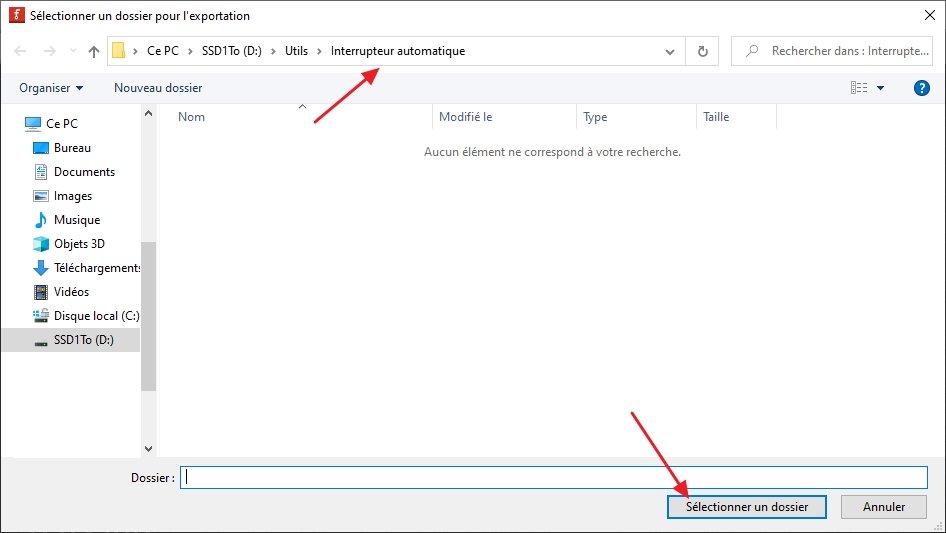
Task: Click the Vidéos folder icon
Action: 41,292
